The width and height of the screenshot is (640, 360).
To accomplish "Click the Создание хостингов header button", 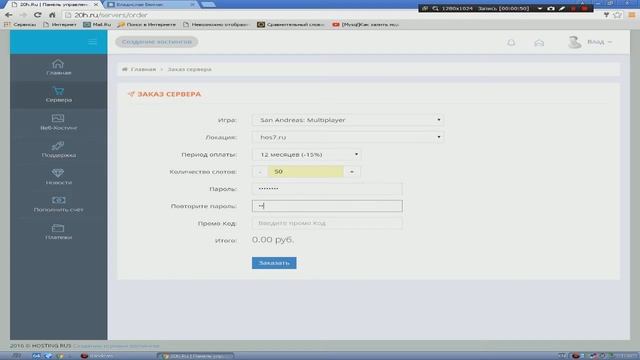I will 157,42.
